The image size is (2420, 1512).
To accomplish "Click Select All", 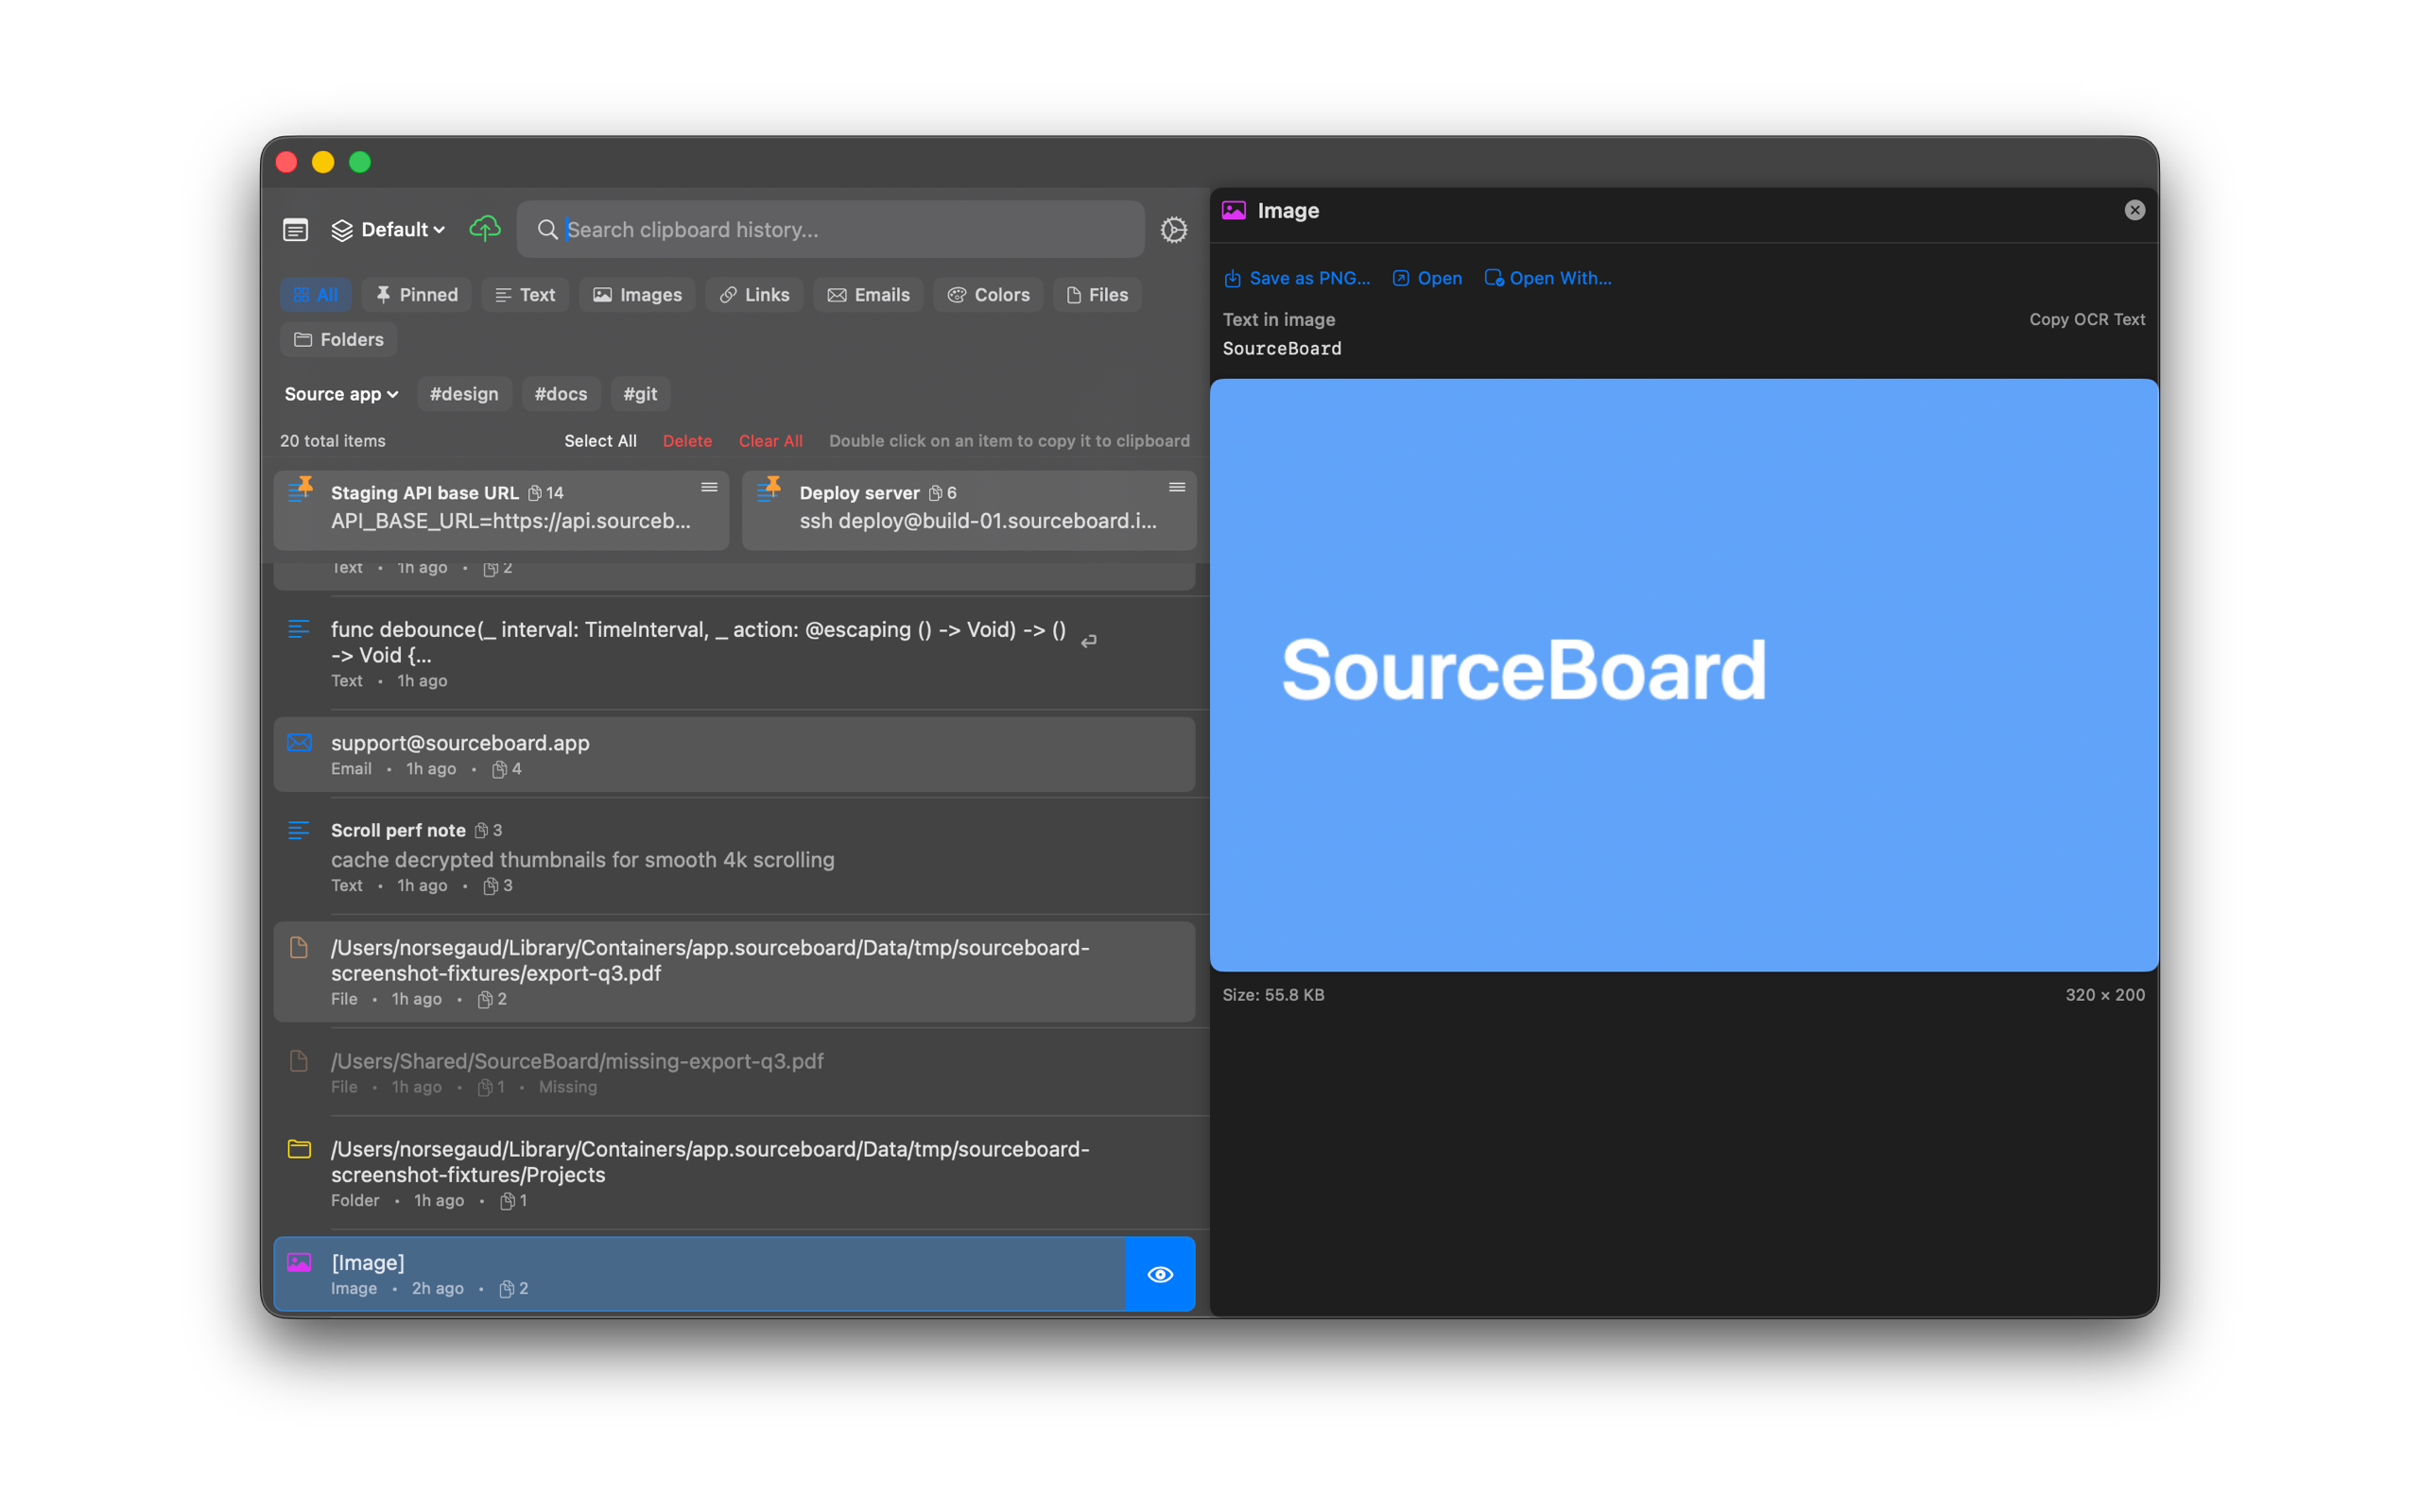I will tap(600, 441).
